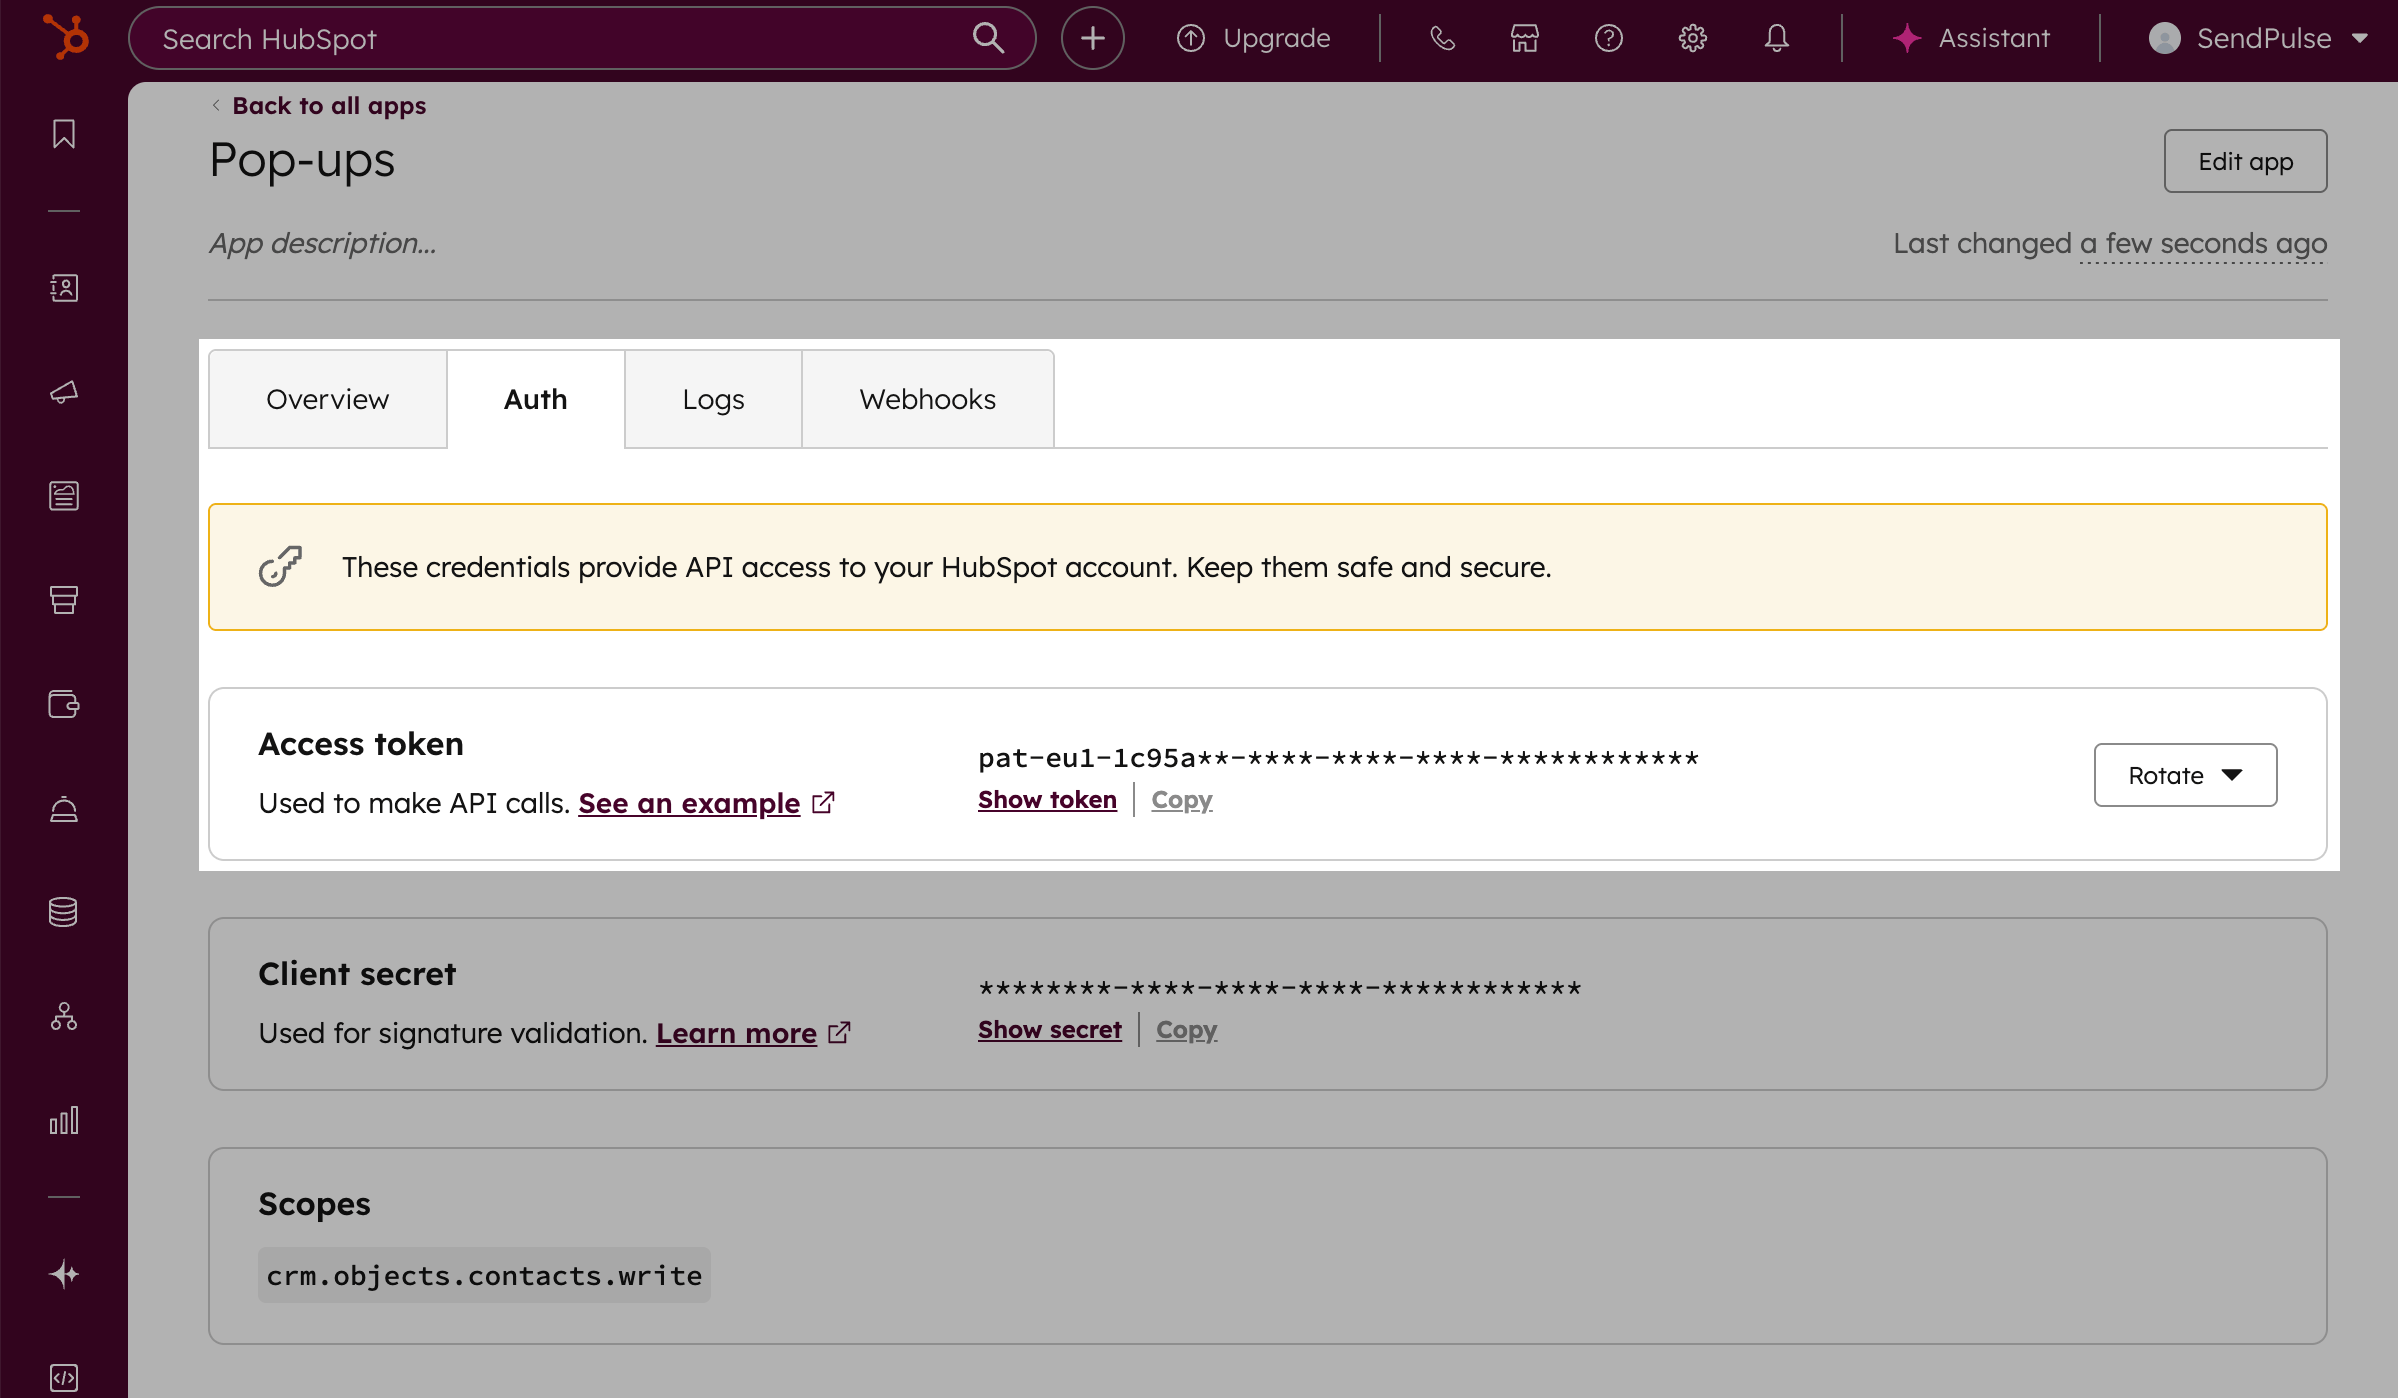Click the Search HubSpot field

(x=560, y=38)
